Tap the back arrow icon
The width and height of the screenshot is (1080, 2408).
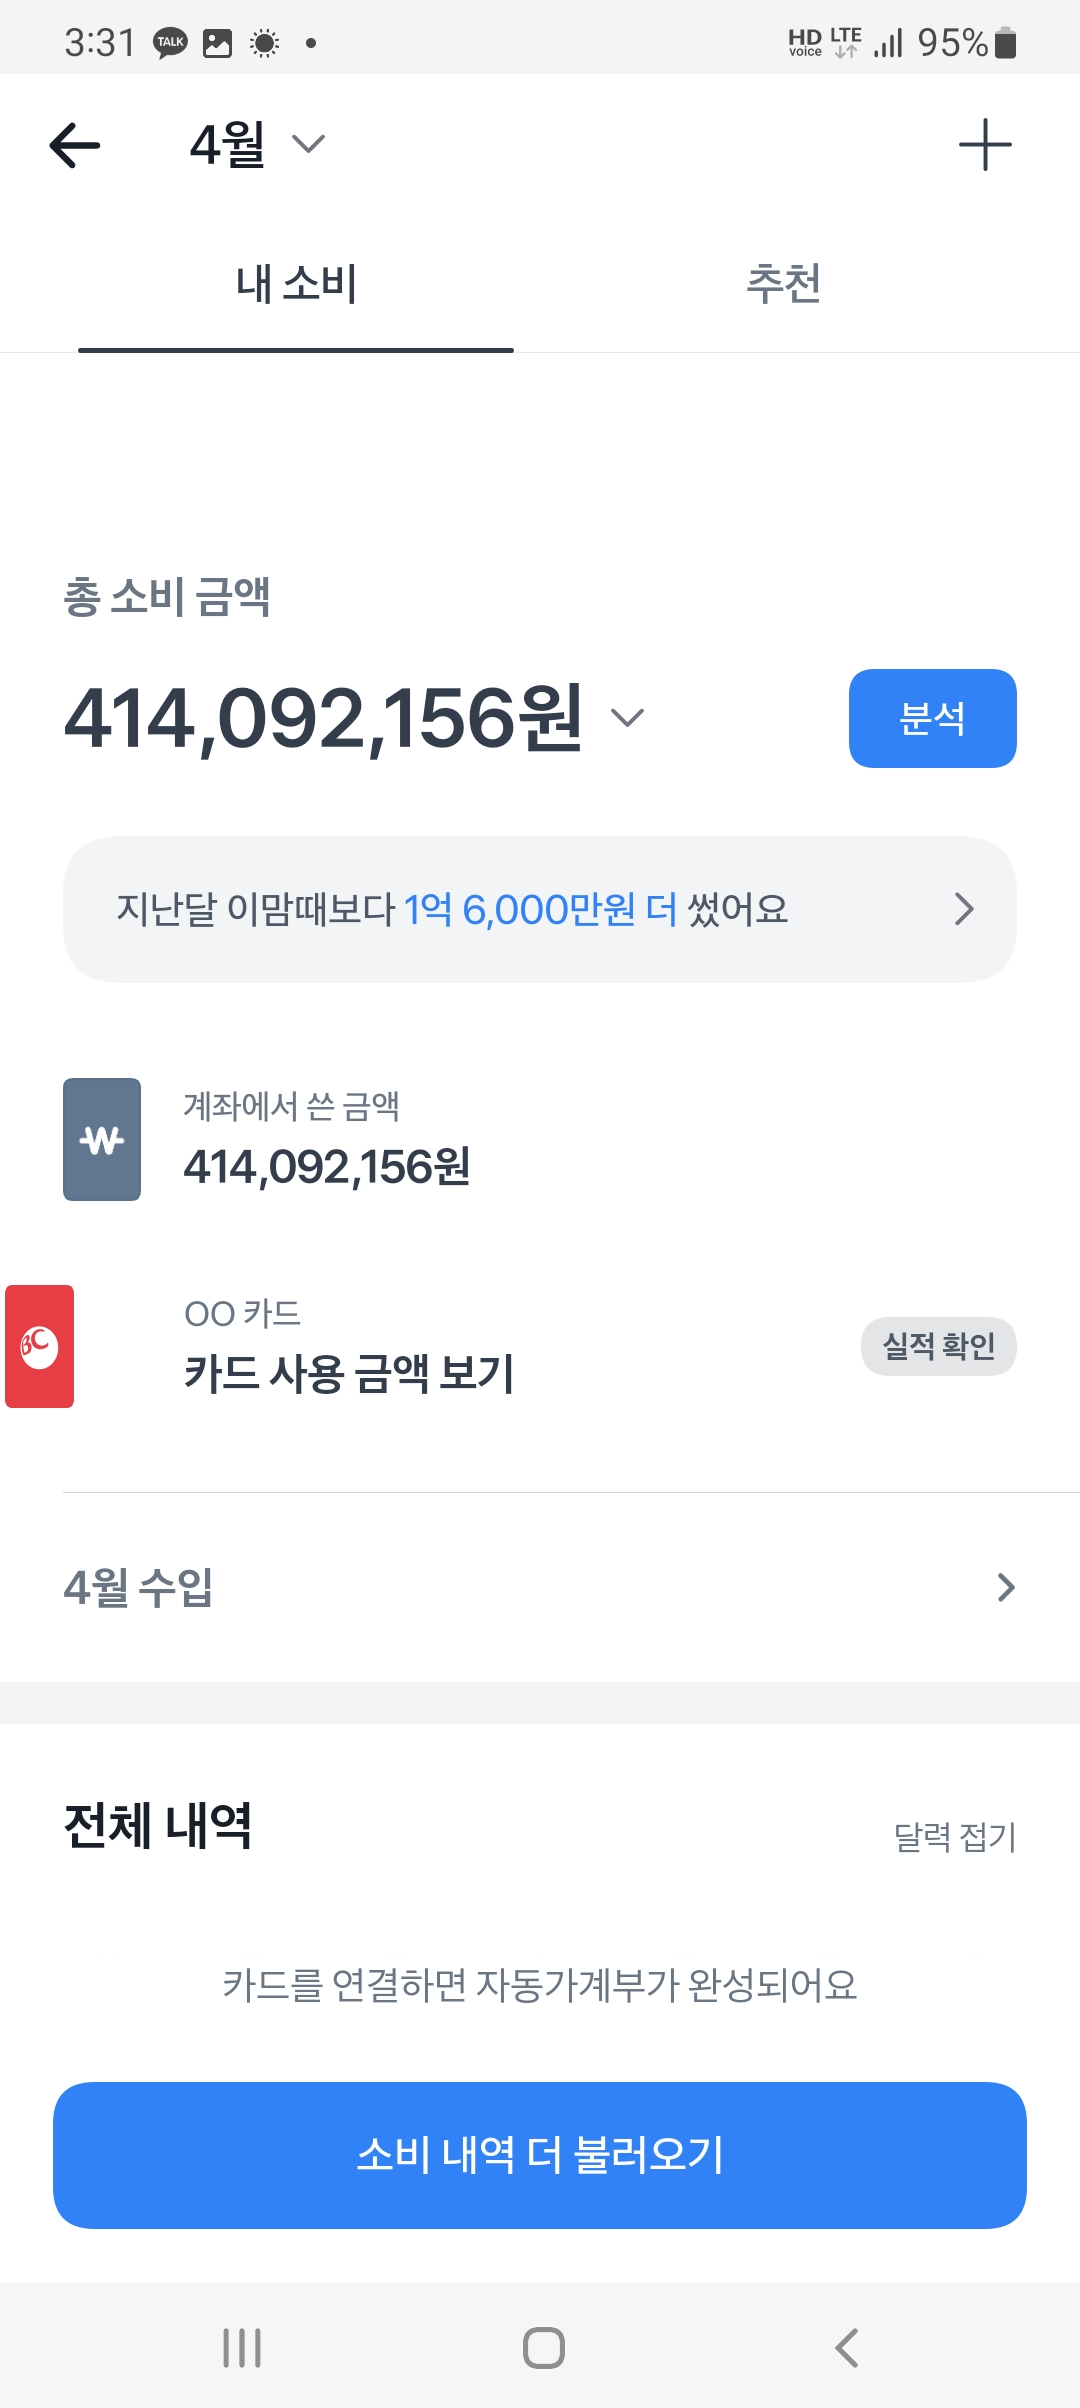[x=75, y=145]
